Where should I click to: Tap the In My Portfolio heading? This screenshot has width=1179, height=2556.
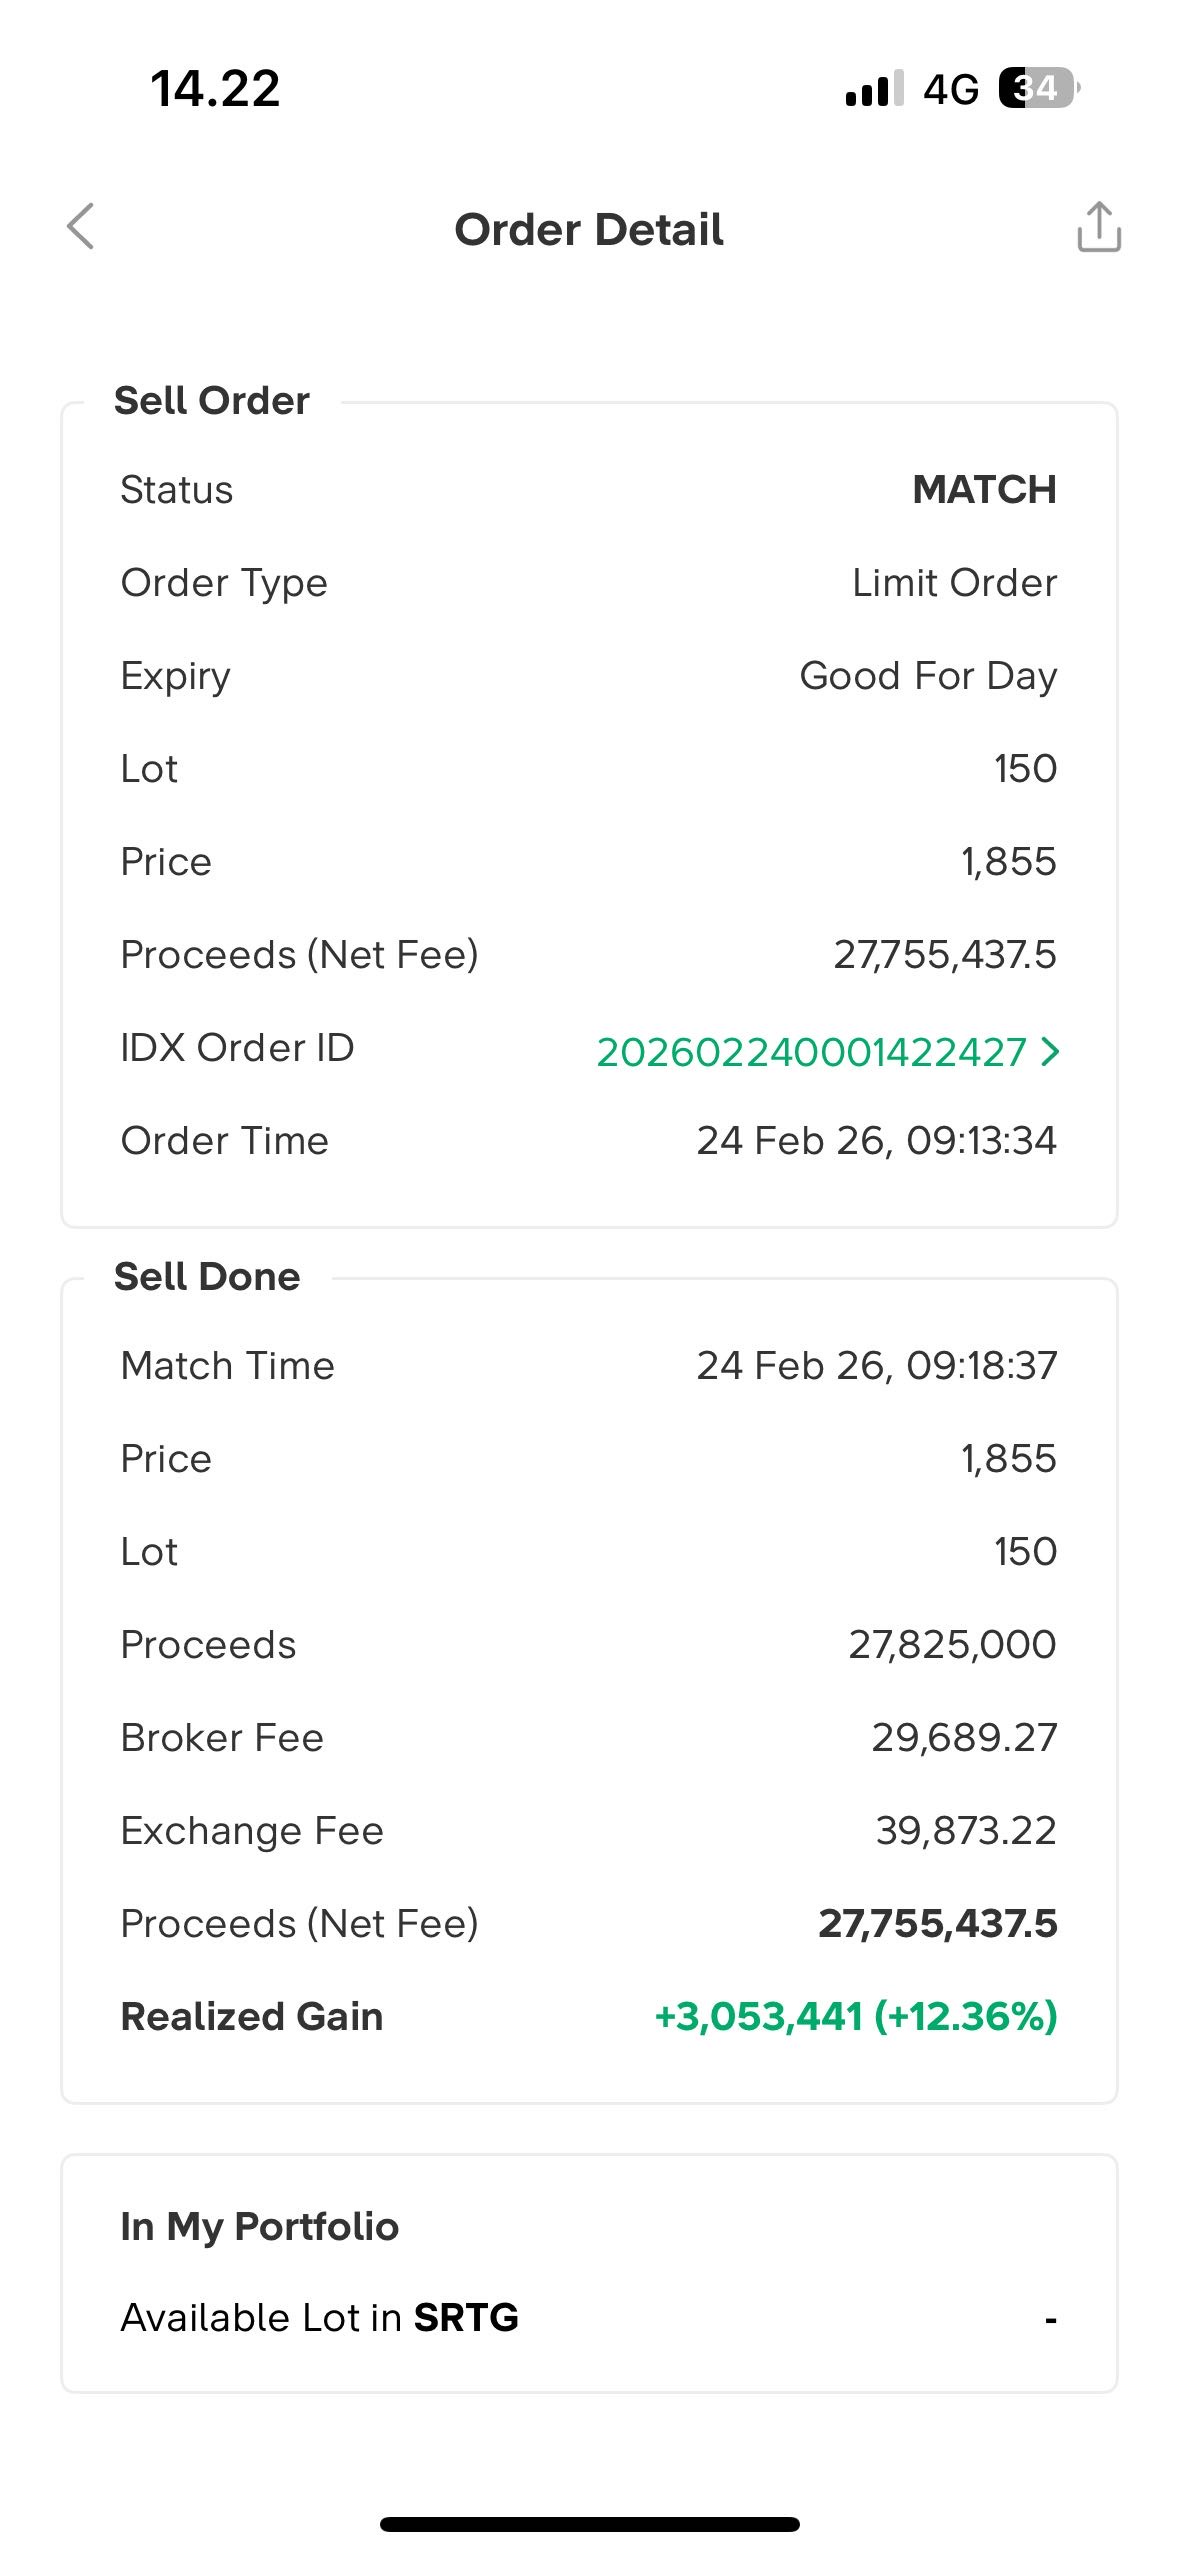(259, 2226)
